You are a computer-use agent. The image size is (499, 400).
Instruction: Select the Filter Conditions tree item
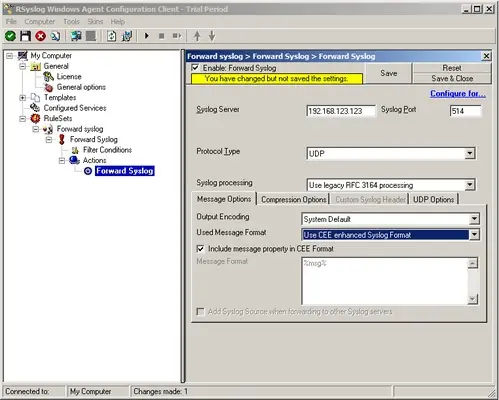[107, 150]
